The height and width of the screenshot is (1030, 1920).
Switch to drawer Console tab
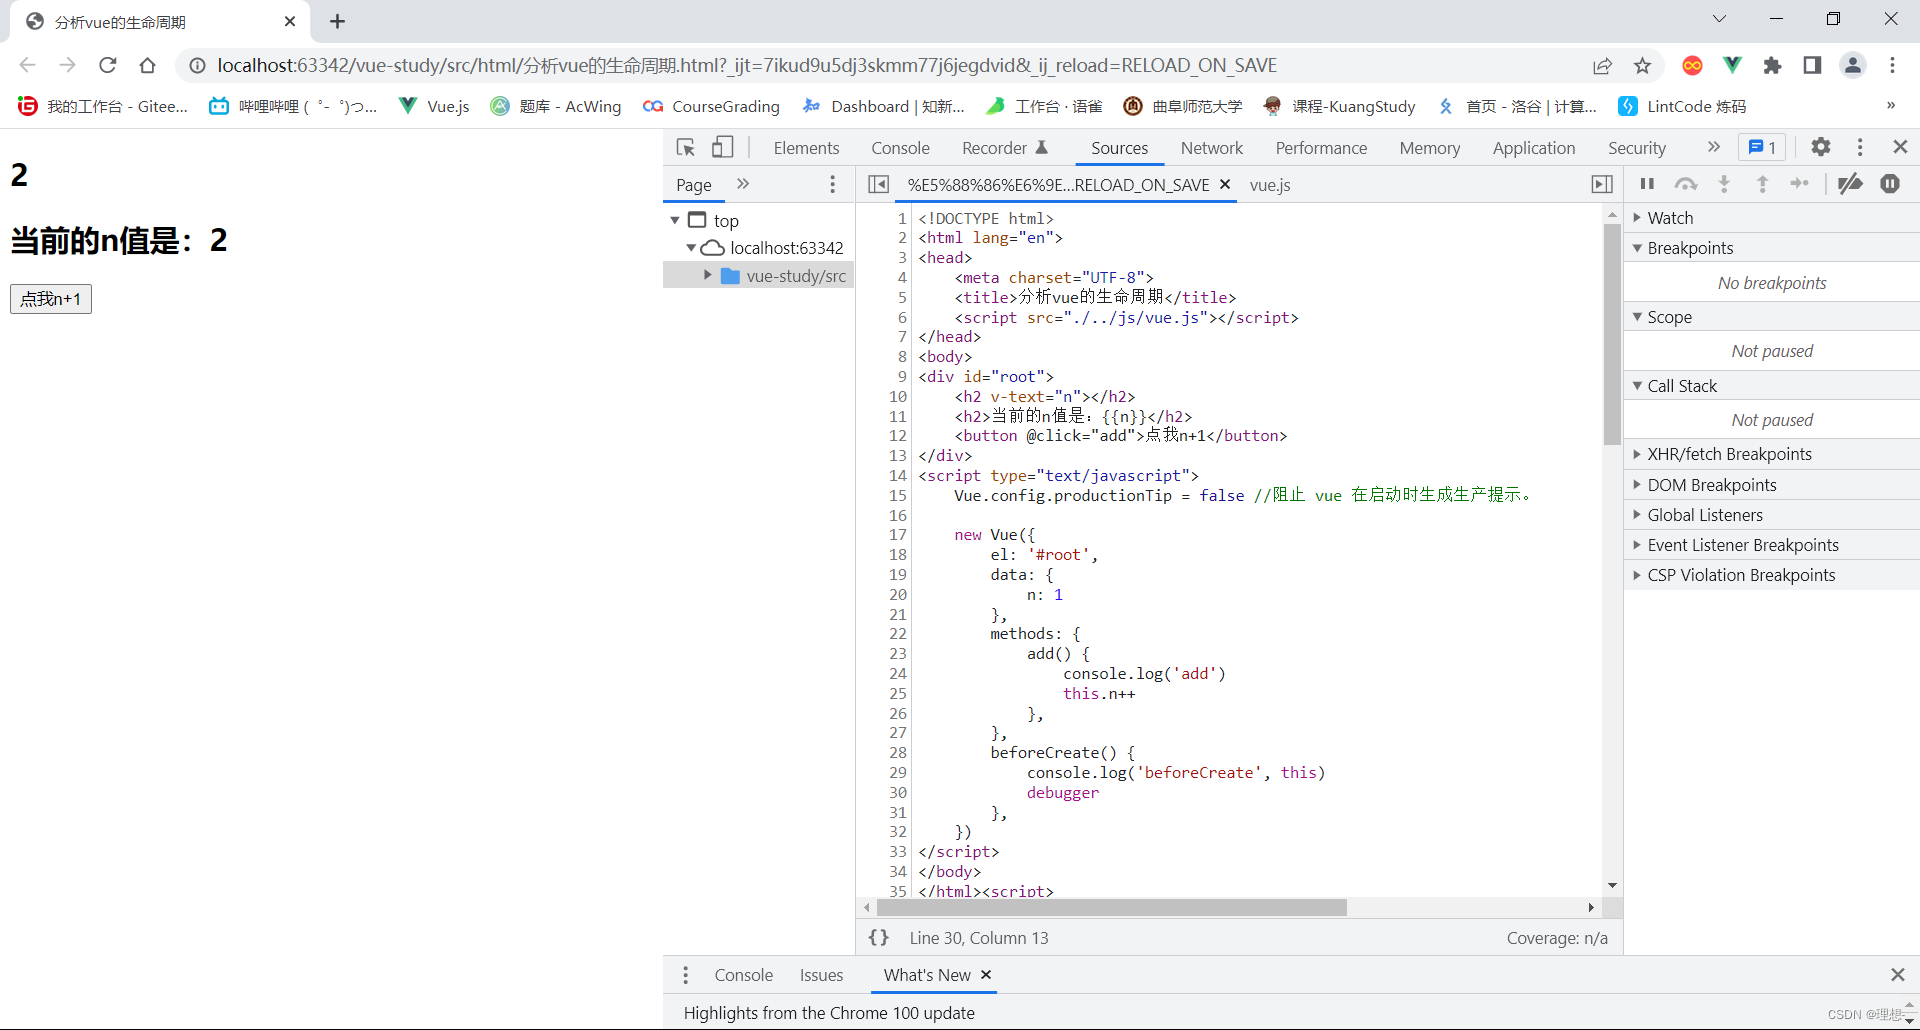pos(743,975)
